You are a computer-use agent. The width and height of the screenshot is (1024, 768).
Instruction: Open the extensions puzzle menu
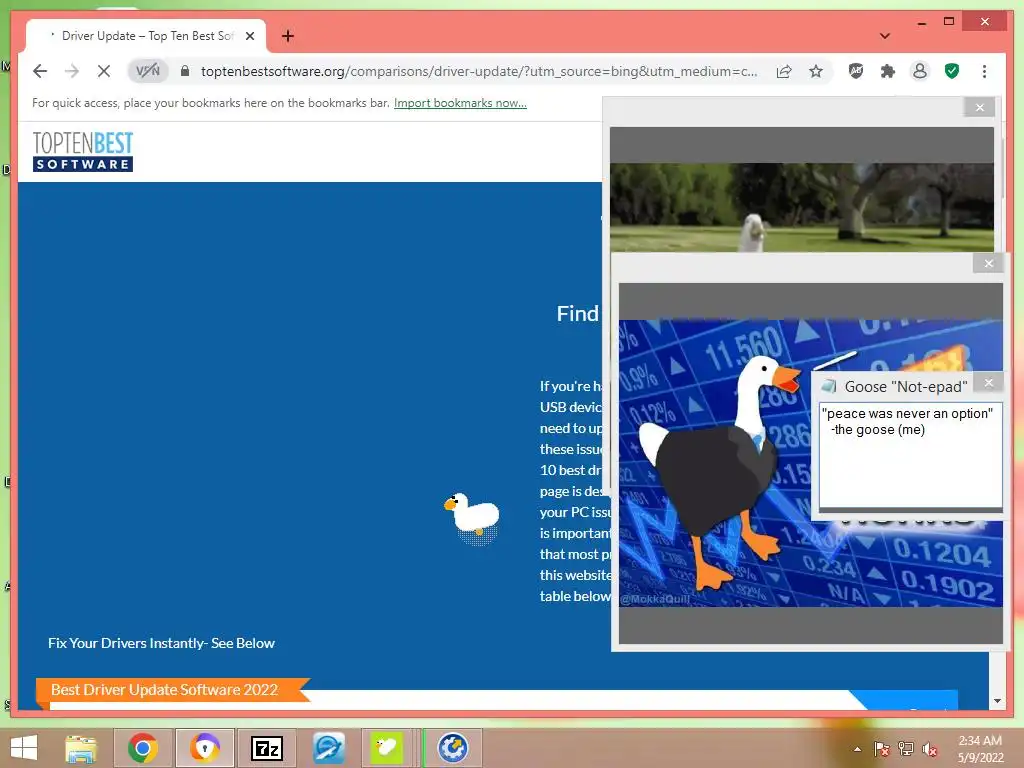(888, 71)
